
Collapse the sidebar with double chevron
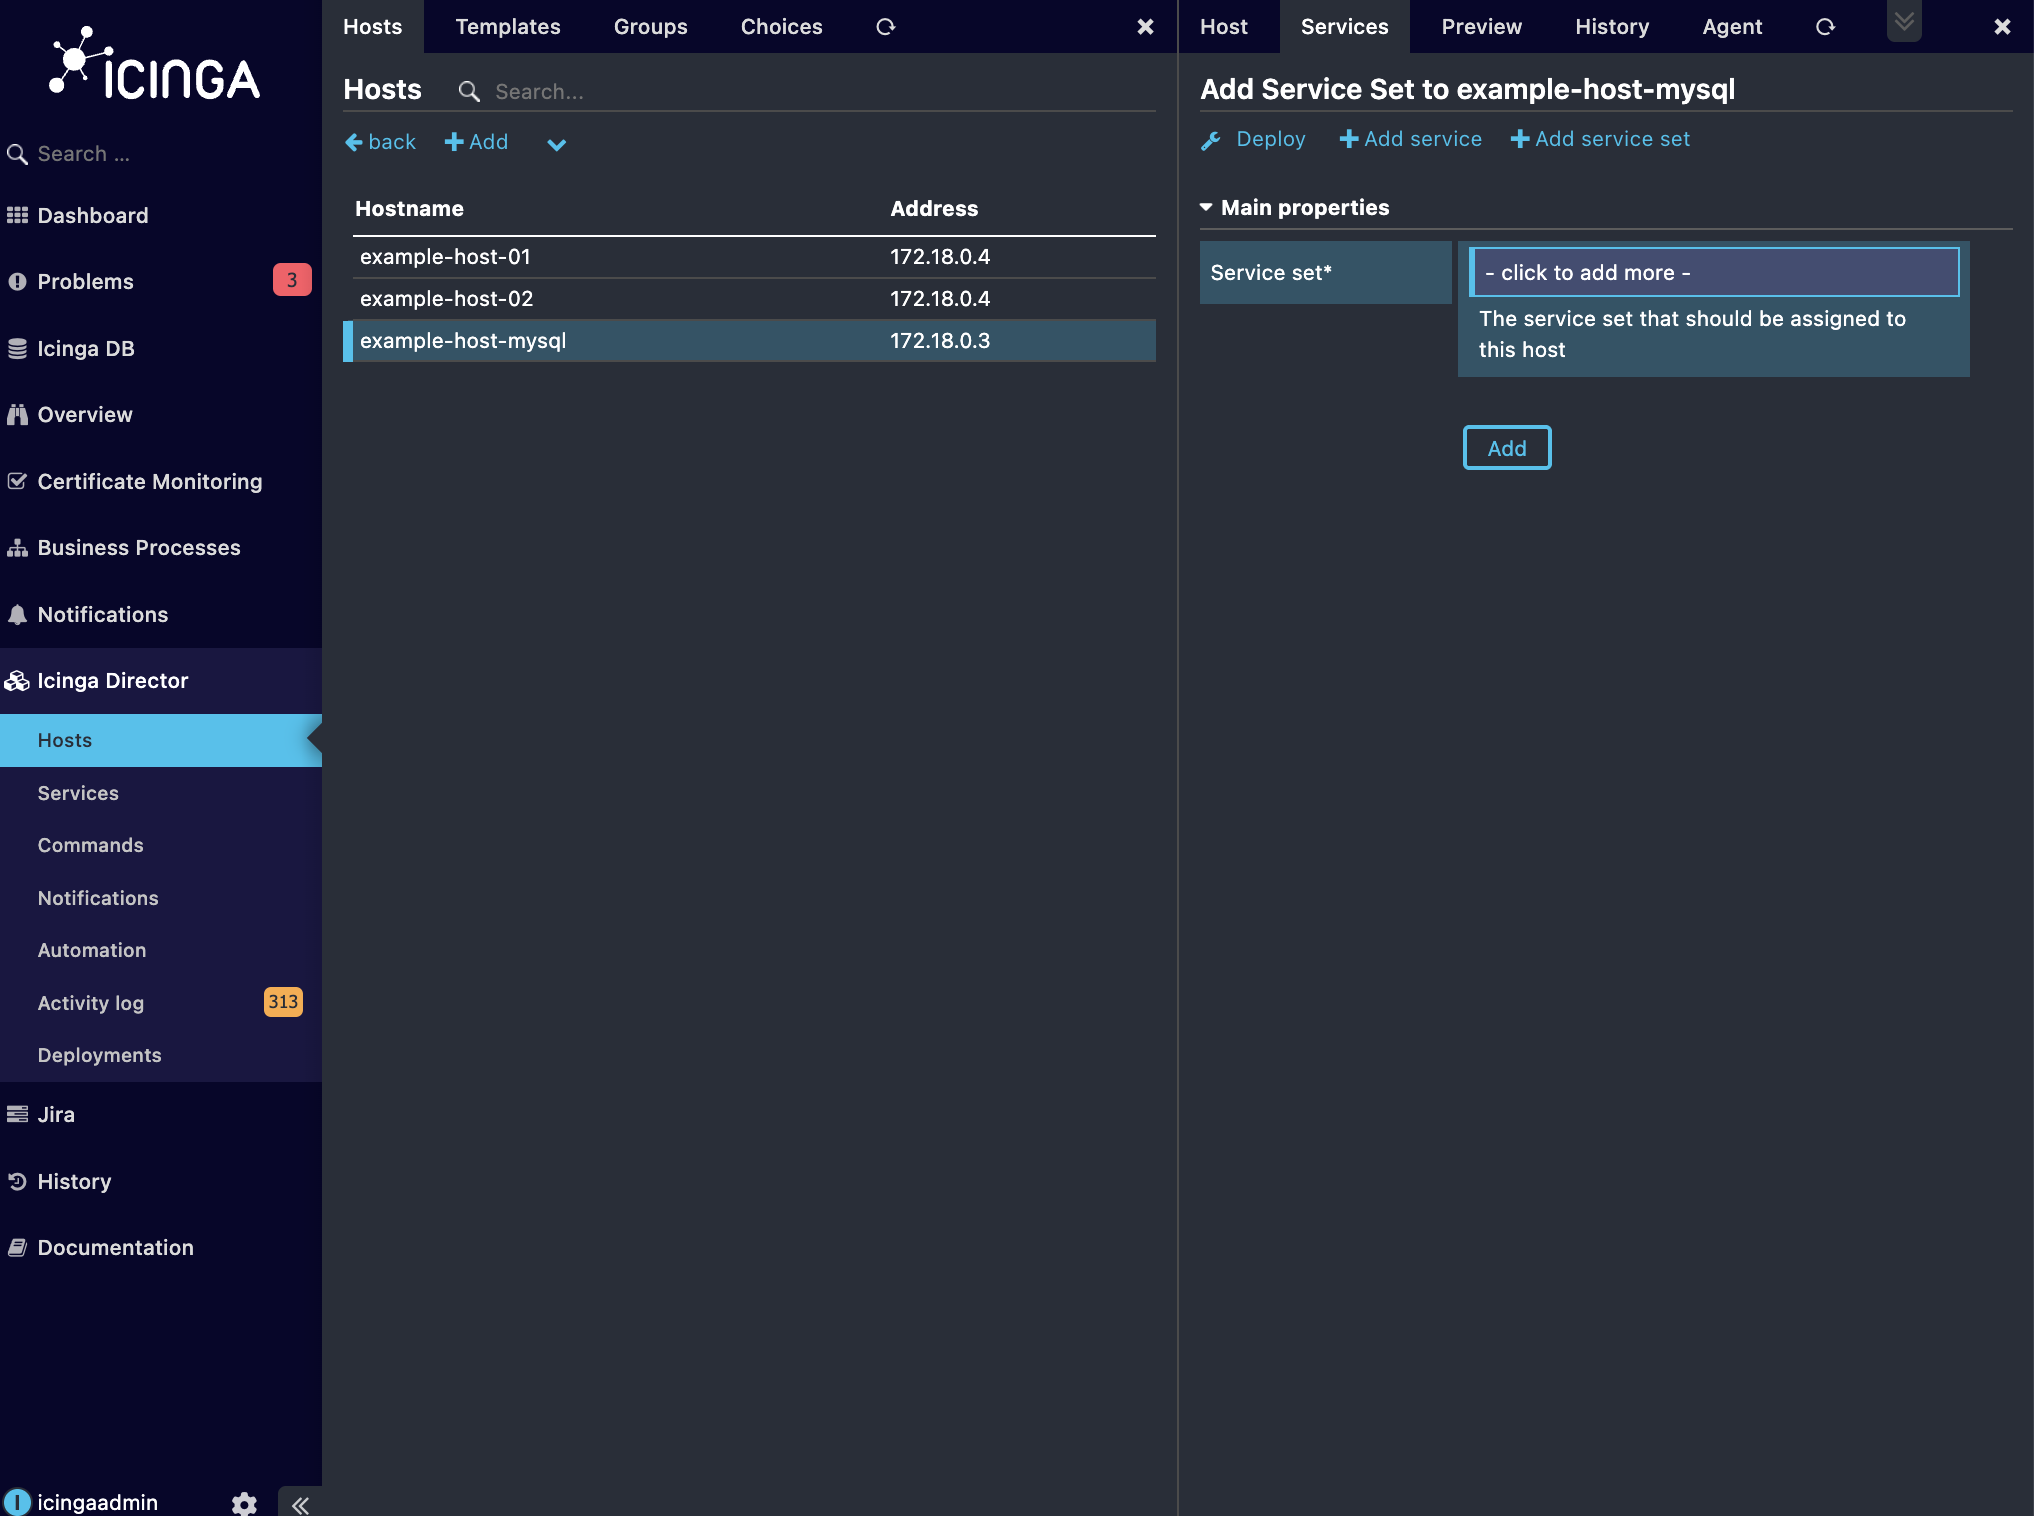pos(300,1504)
